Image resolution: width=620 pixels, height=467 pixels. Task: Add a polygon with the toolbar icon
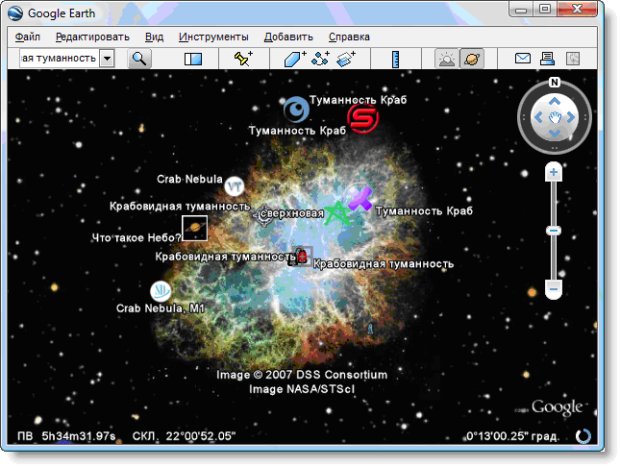295,59
